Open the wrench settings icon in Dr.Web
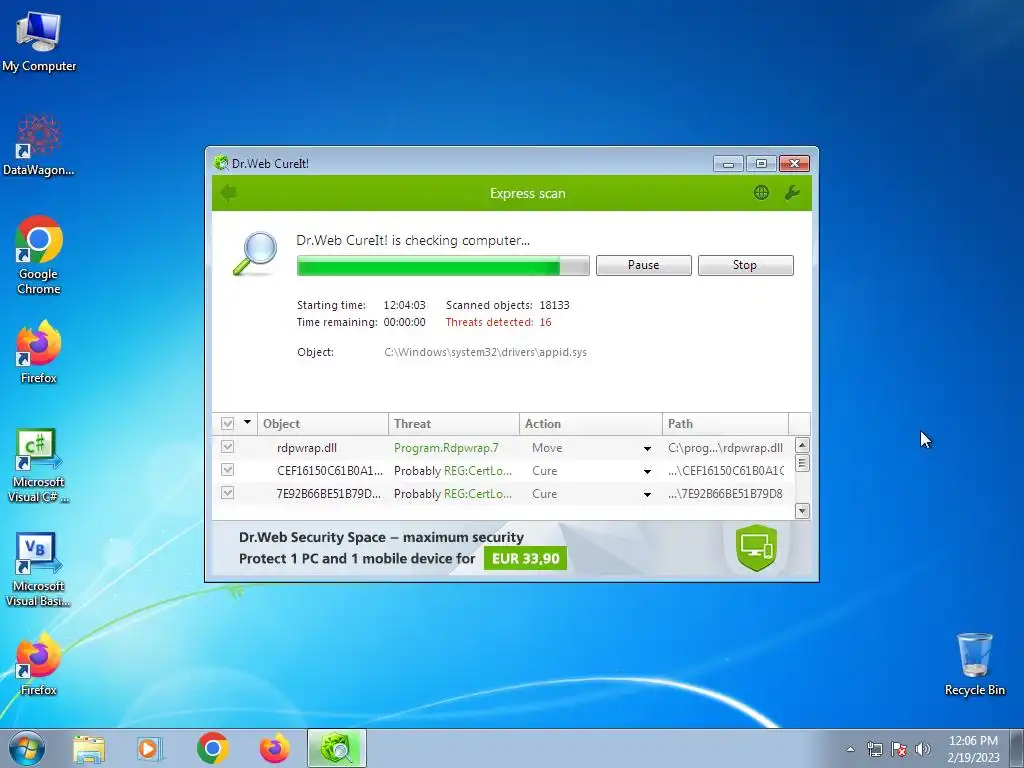1024x768 pixels. 792,193
